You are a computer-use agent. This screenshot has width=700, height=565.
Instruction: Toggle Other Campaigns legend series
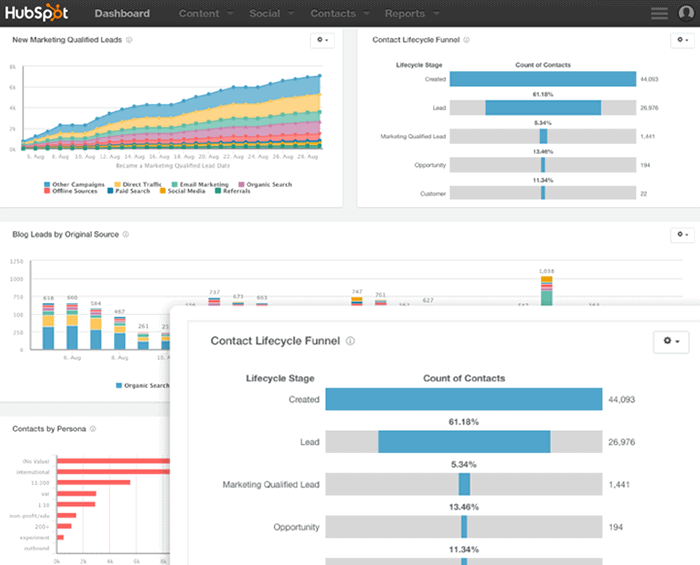coord(74,184)
